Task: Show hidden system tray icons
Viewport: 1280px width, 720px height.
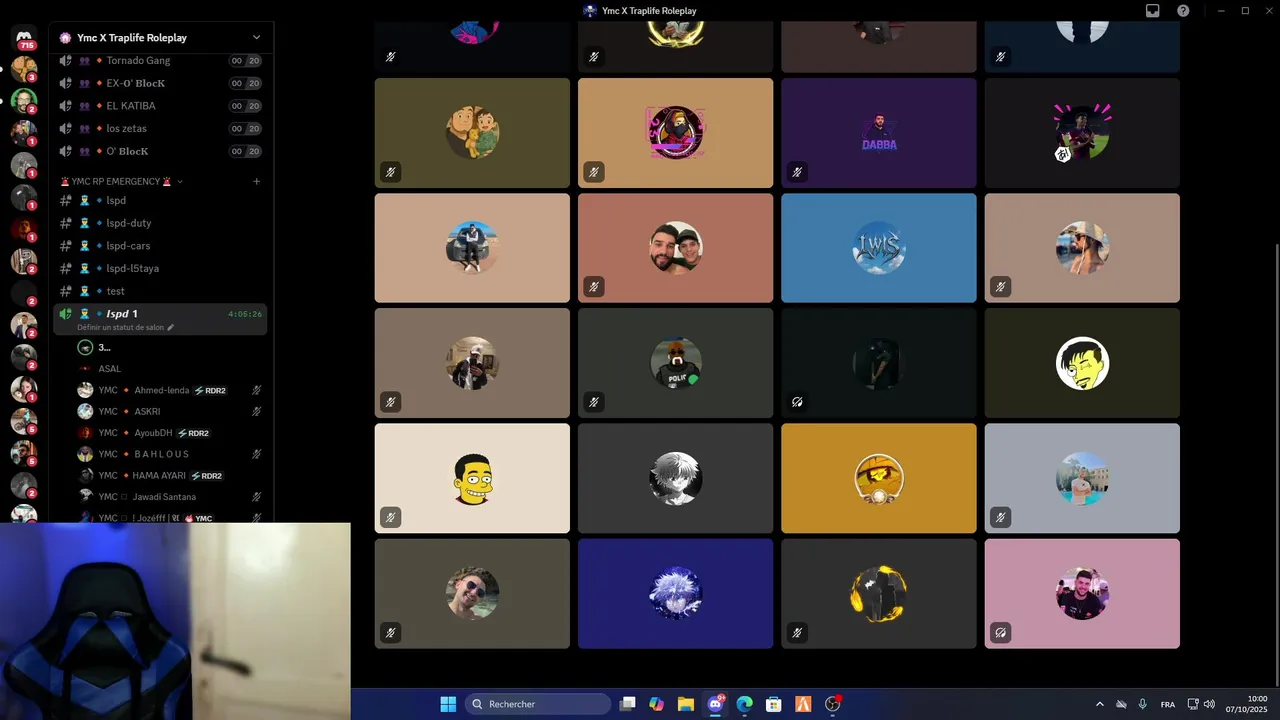Action: click(1100, 704)
